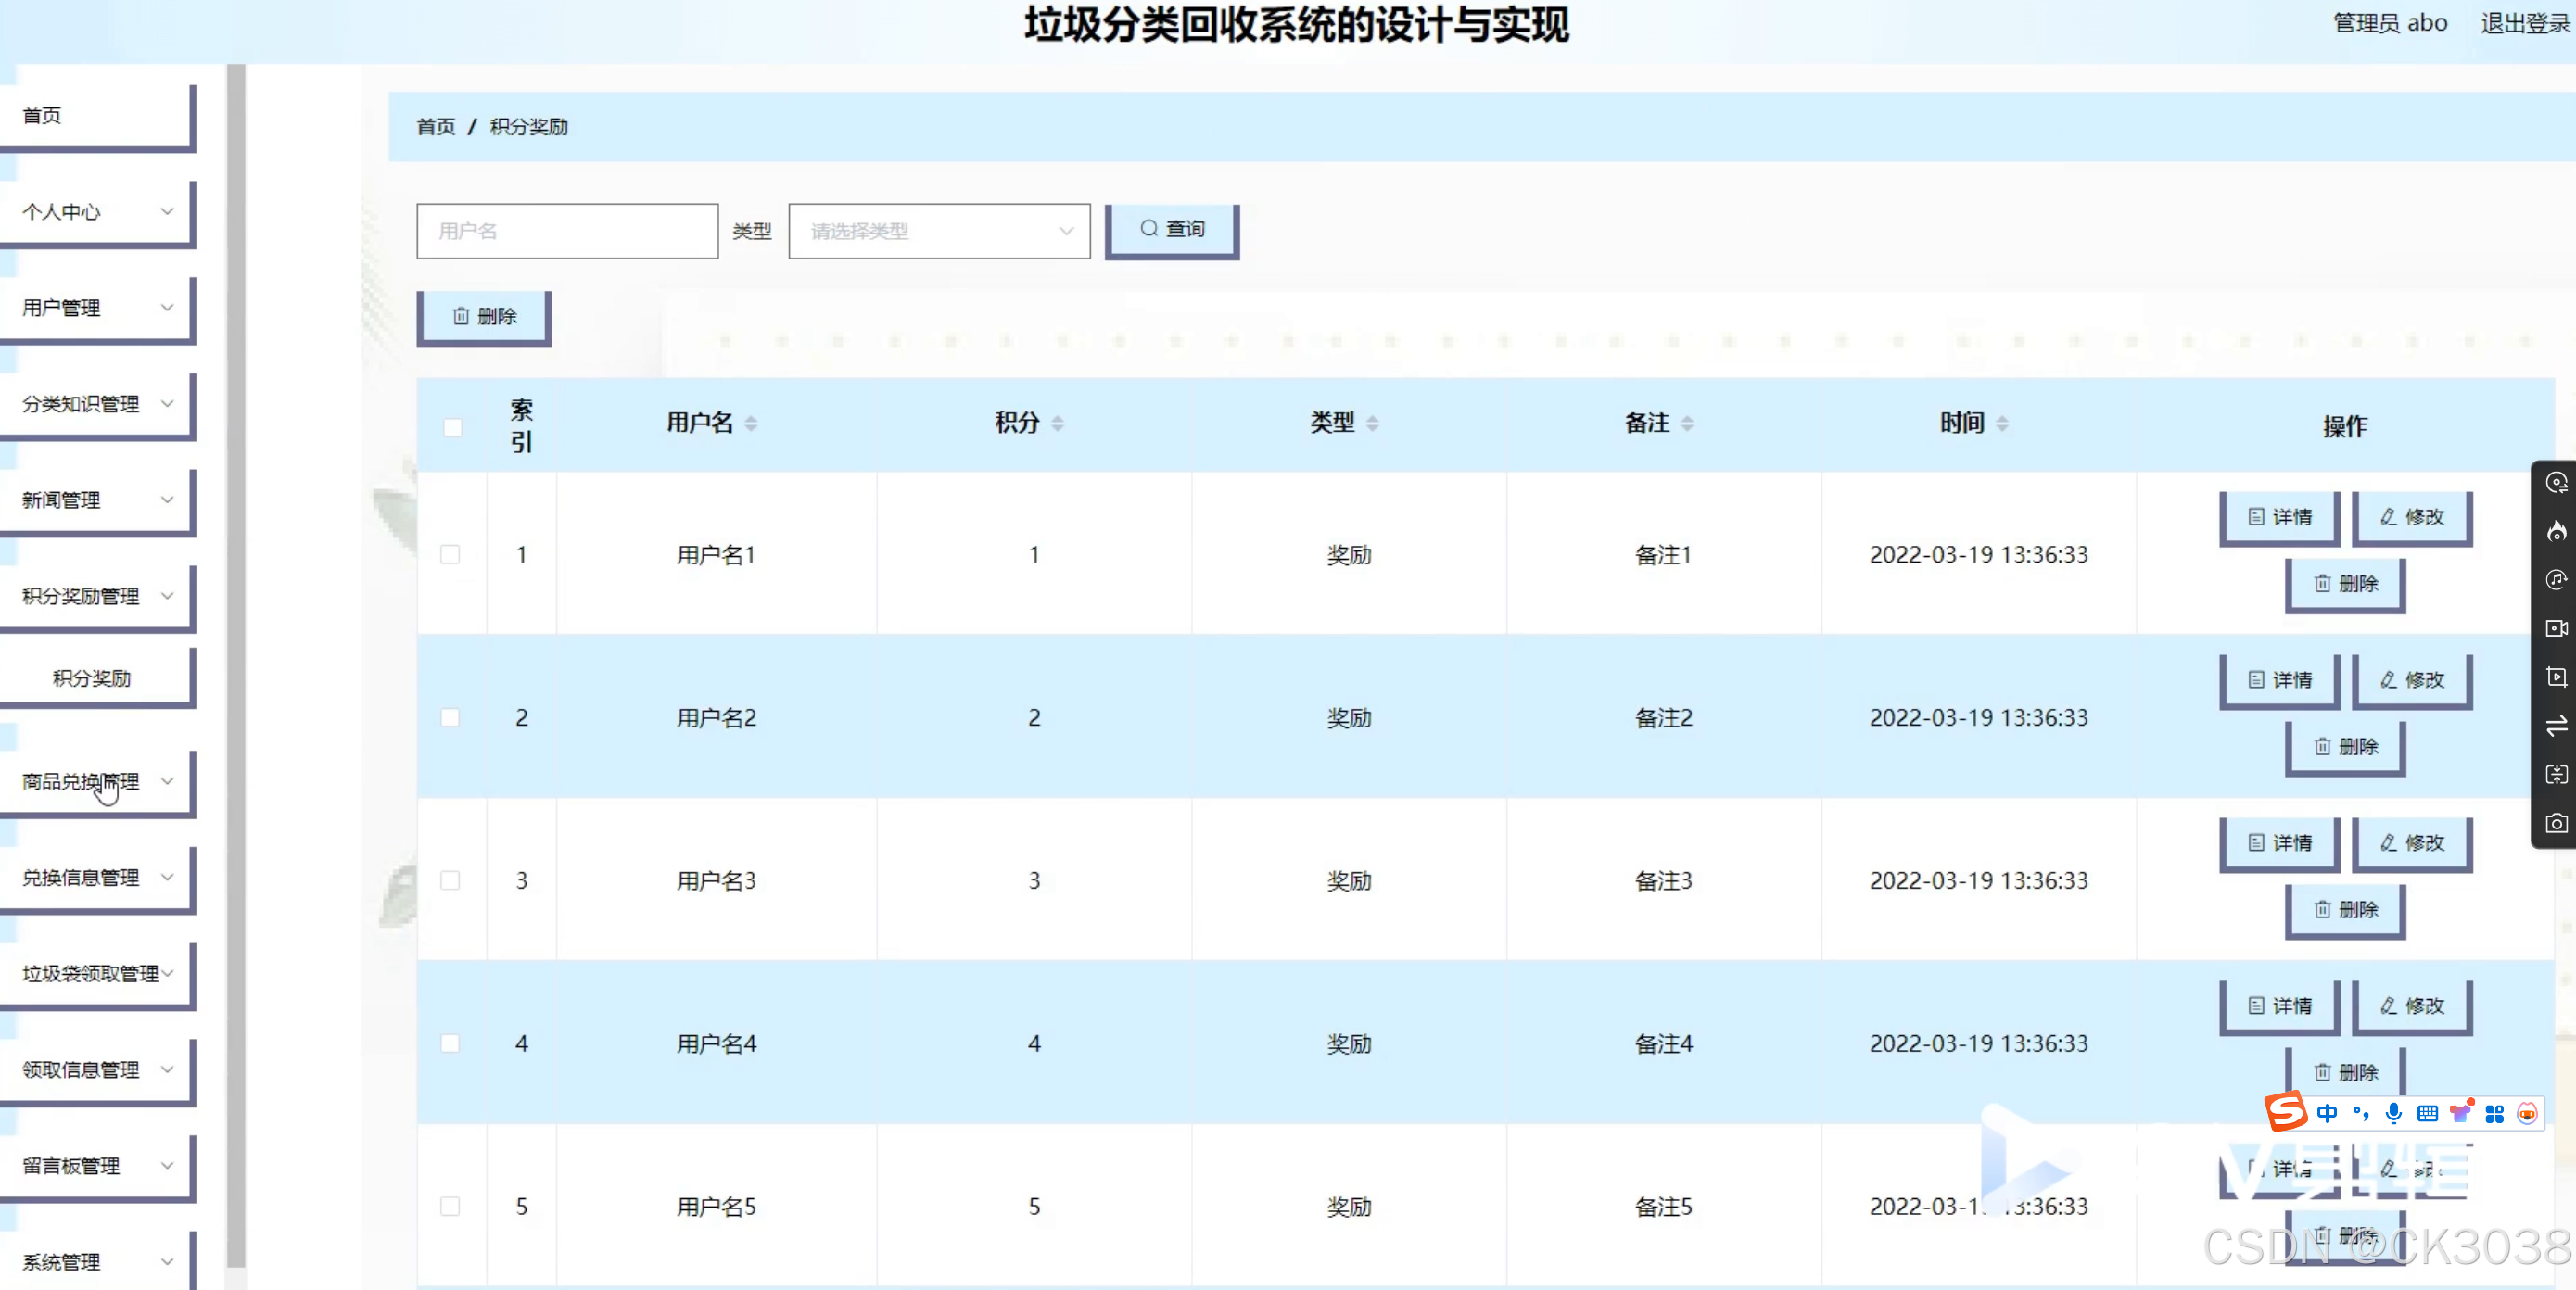This screenshot has width=2576, height=1290.
Task: Click the sort arrows beside 时间 column
Action: (2001, 424)
